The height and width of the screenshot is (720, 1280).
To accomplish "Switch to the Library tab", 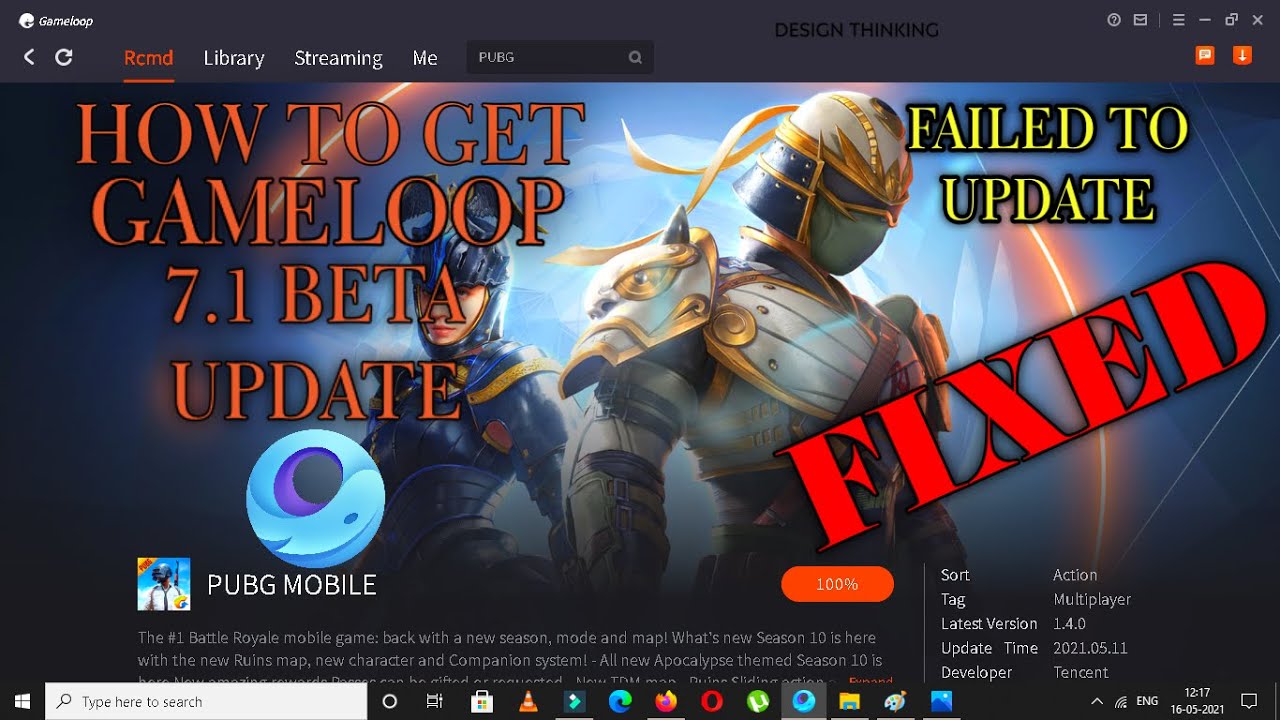I will coord(234,58).
